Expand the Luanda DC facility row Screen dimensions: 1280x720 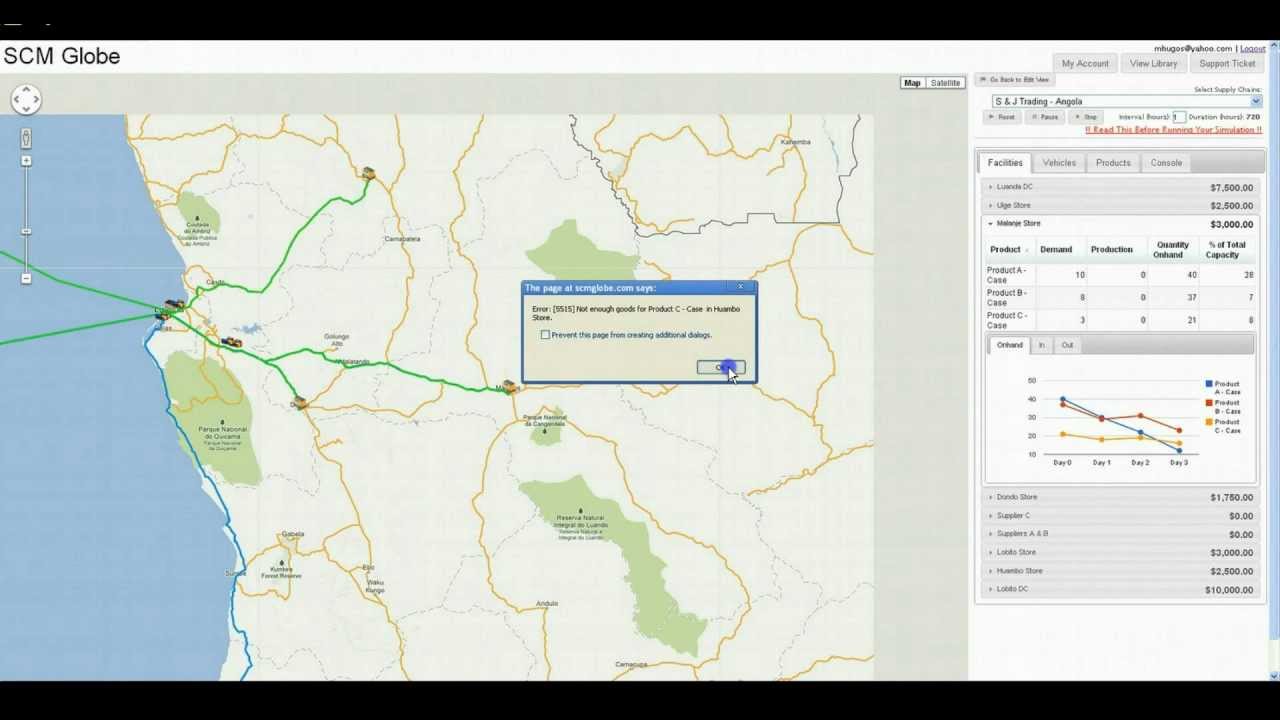1120,187
